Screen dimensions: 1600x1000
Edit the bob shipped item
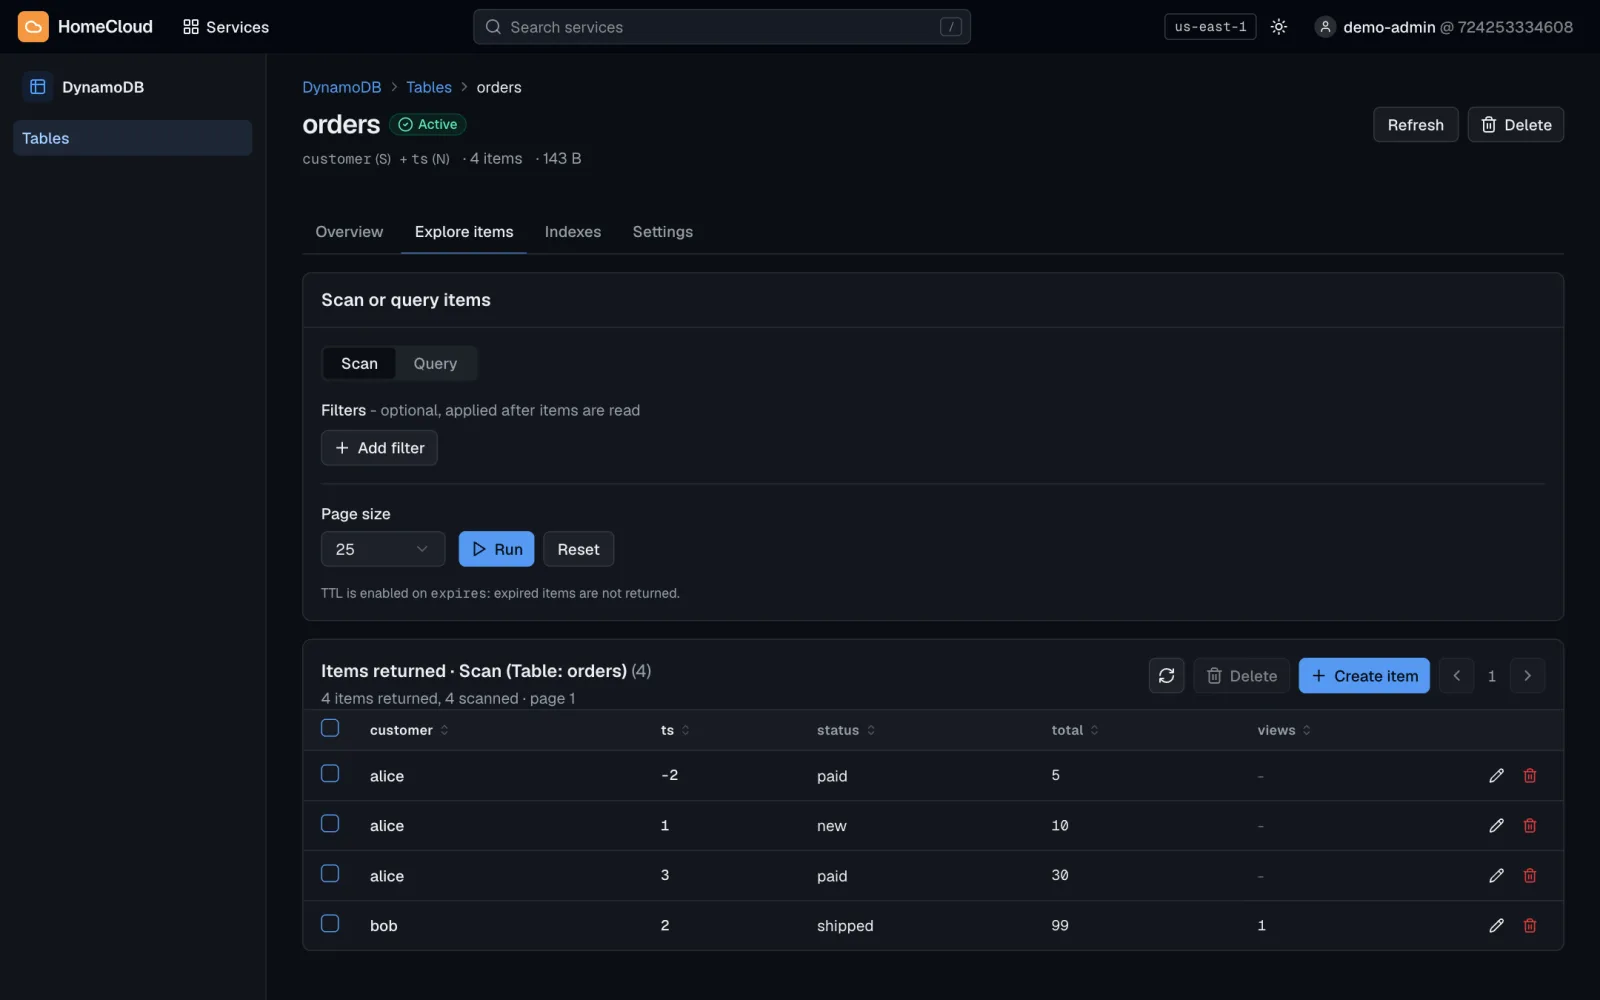[1496, 926]
